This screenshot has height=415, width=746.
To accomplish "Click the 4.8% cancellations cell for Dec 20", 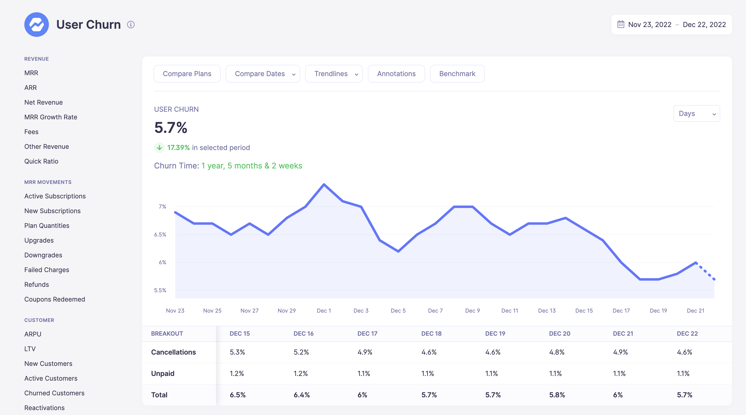I will click(x=557, y=352).
